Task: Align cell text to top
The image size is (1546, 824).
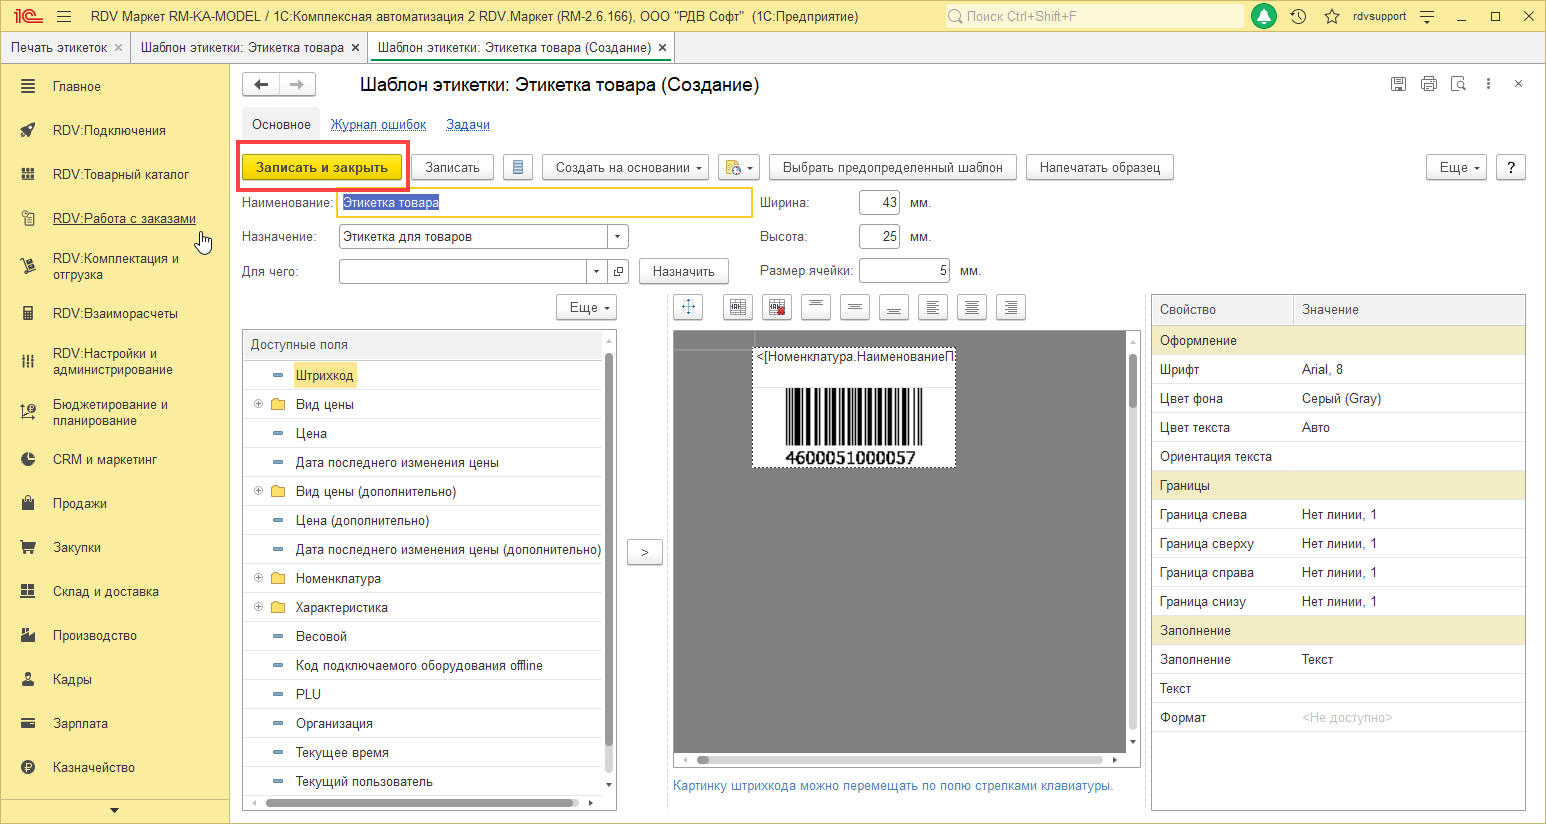Action: click(816, 308)
